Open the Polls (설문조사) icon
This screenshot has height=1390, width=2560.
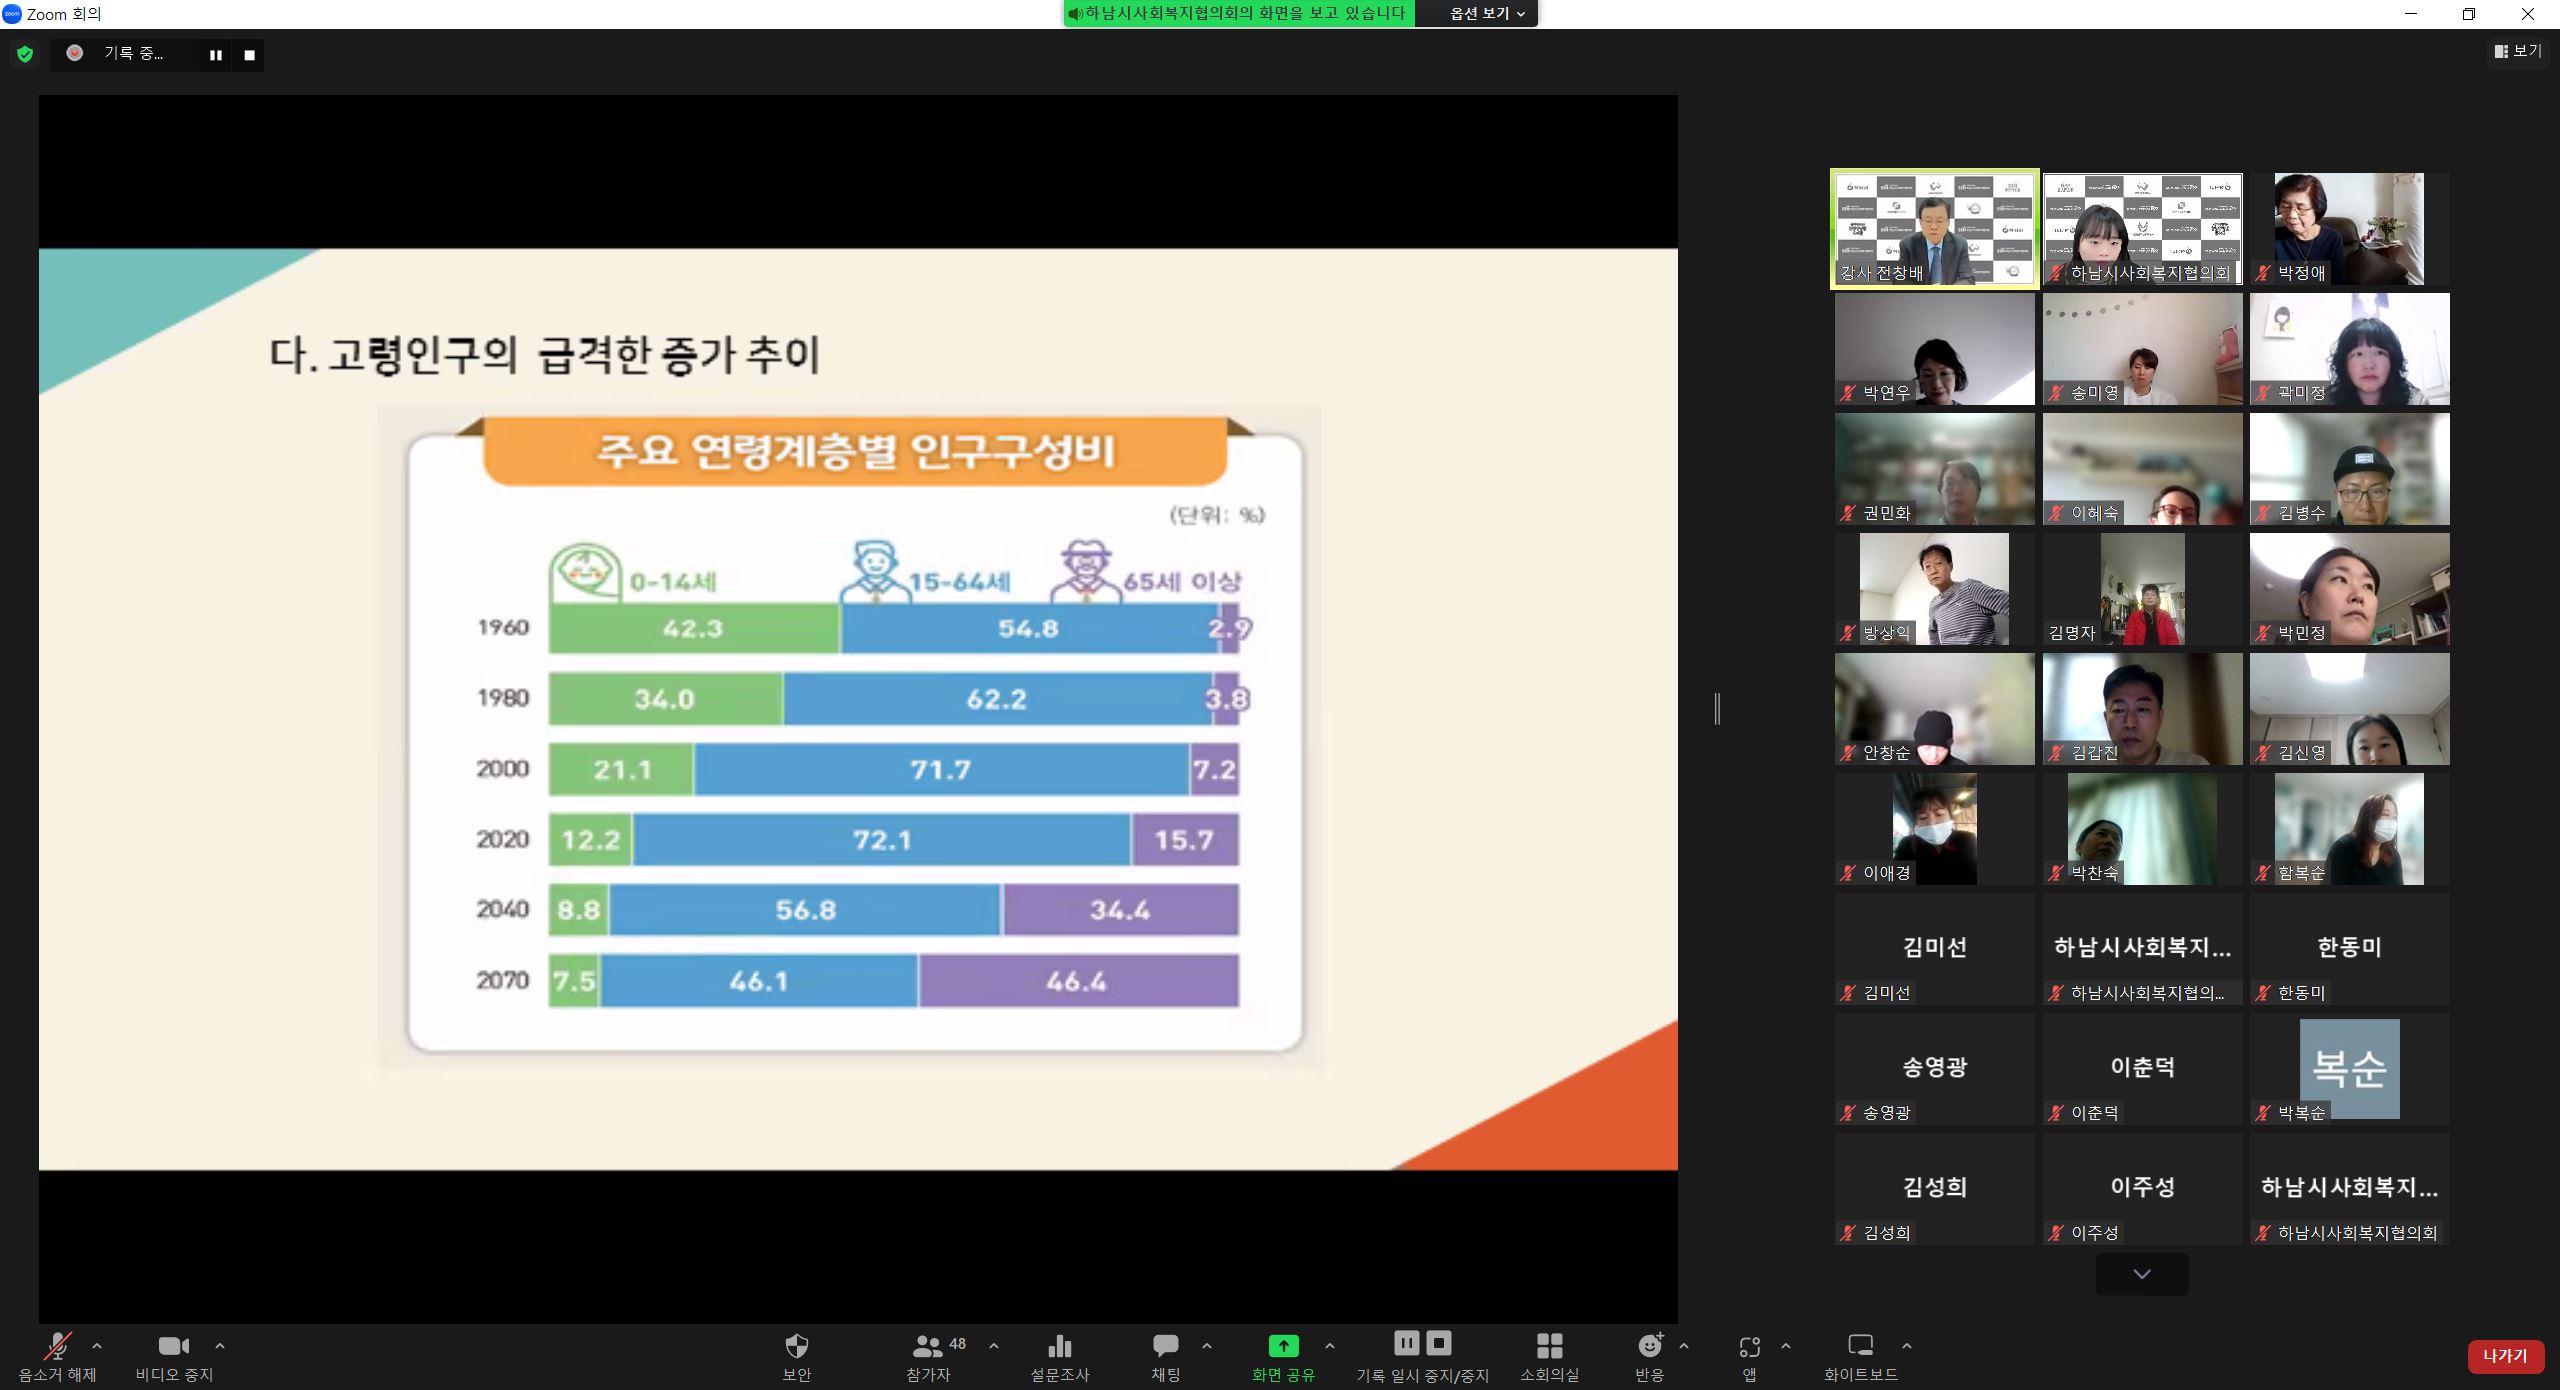tap(1059, 1346)
